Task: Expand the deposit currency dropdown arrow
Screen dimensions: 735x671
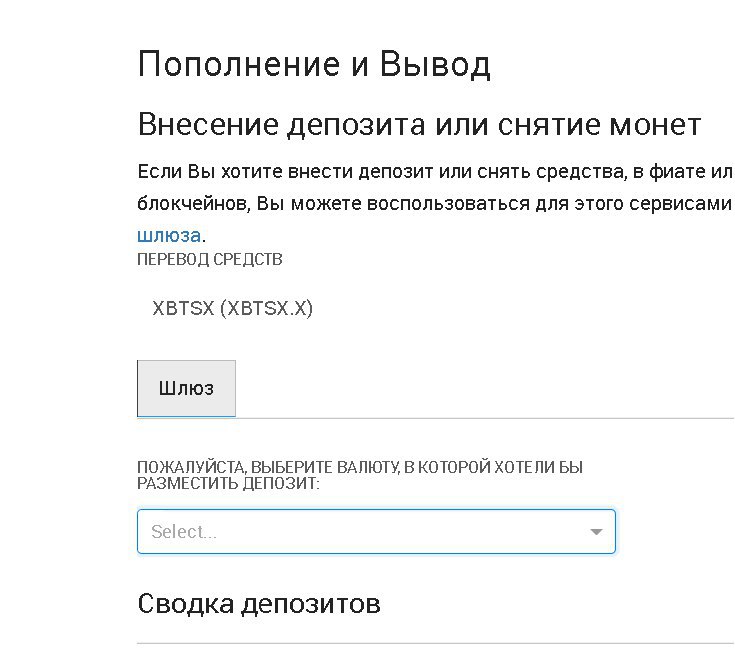Action: tap(596, 531)
